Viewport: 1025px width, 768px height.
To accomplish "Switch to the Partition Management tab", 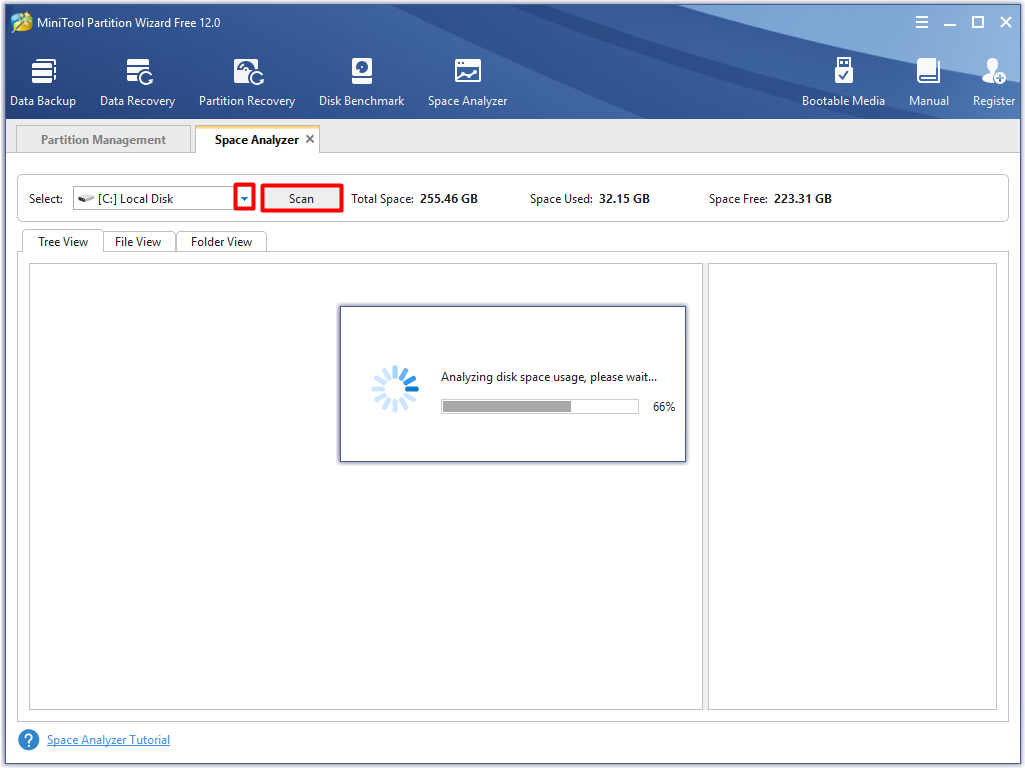I will coord(103,139).
